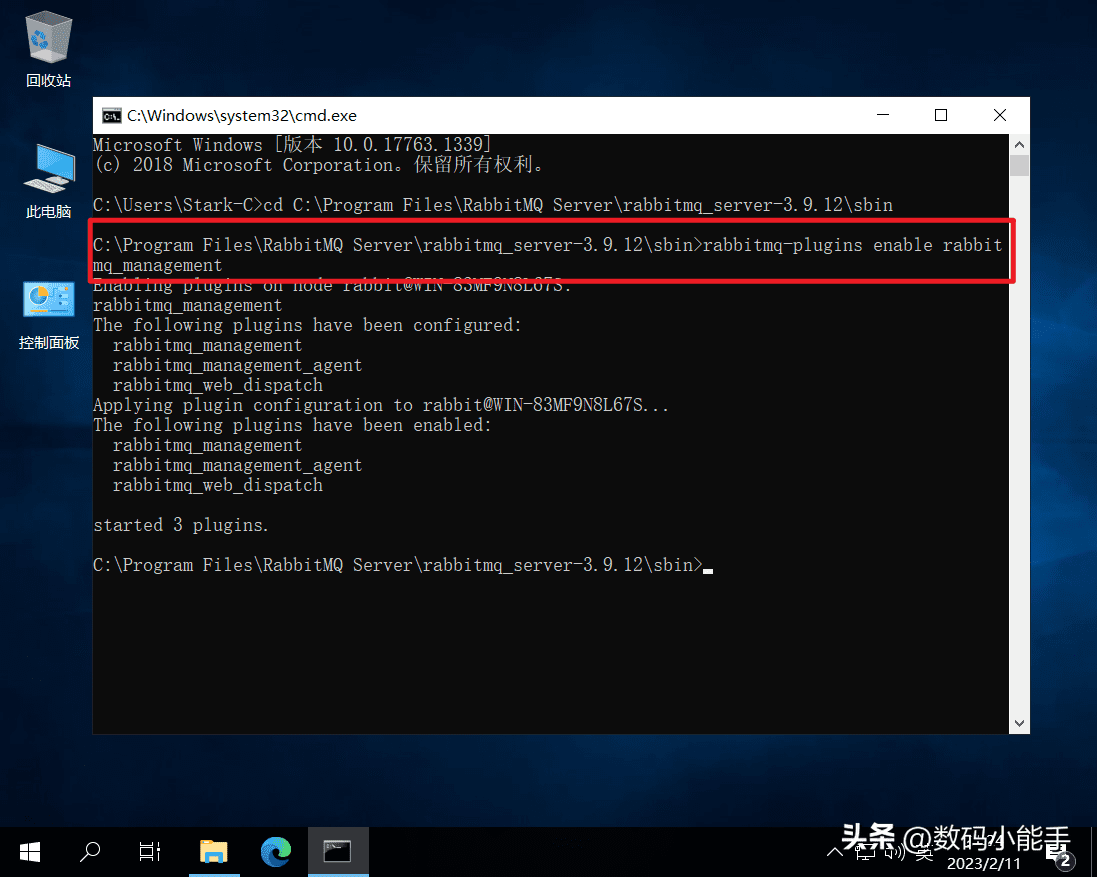Minimize the cmd.exe window
Image resolution: width=1097 pixels, height=877 pixels.
tap(881, 116)
